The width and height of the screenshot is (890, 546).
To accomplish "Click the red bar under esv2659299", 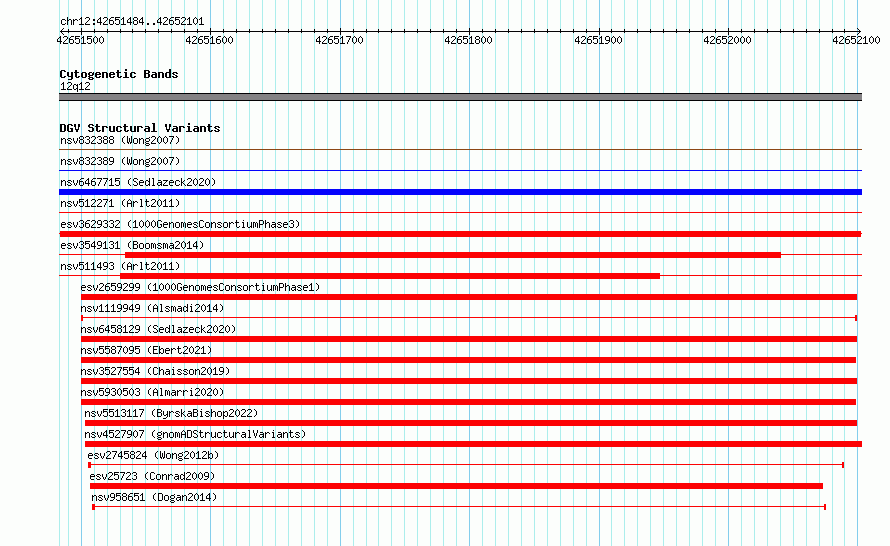I will pyautogui.click(x=469, y=297).
